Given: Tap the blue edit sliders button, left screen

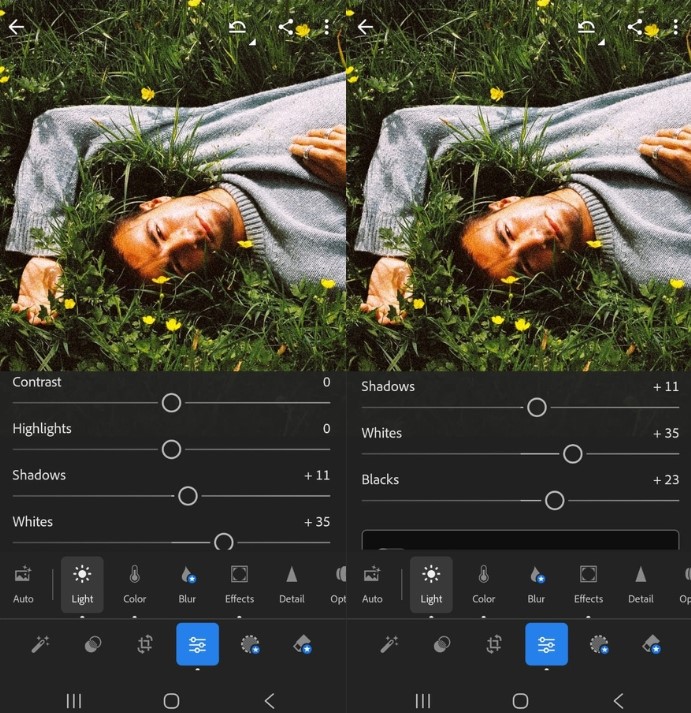Looking at the screenshot, I should point(197,644).
